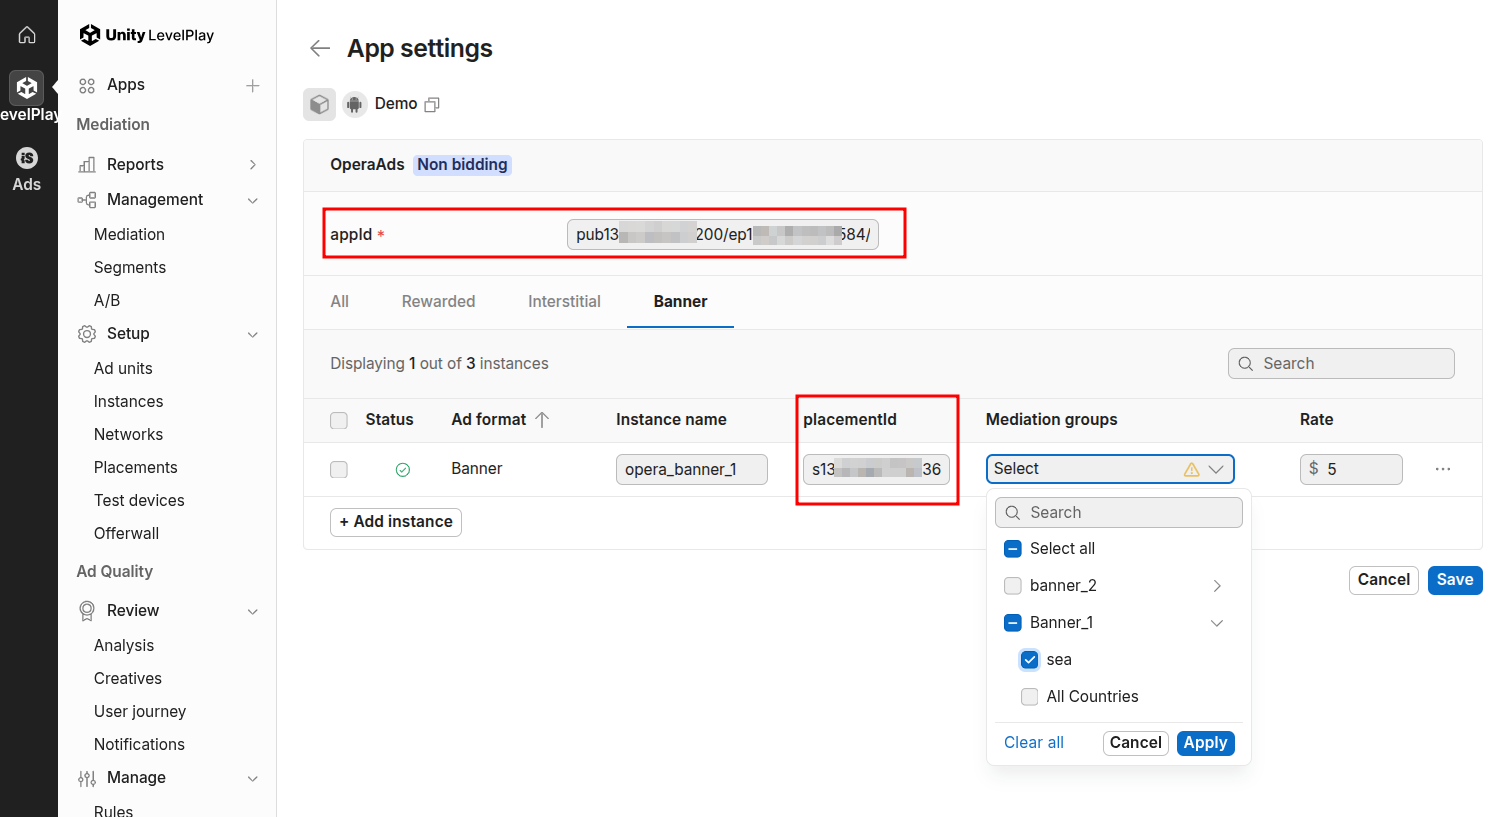The height and width of the screenshot is (817, 1499).
Task: Click the opera_banner_1 instance name field
Action: (692, 469)
